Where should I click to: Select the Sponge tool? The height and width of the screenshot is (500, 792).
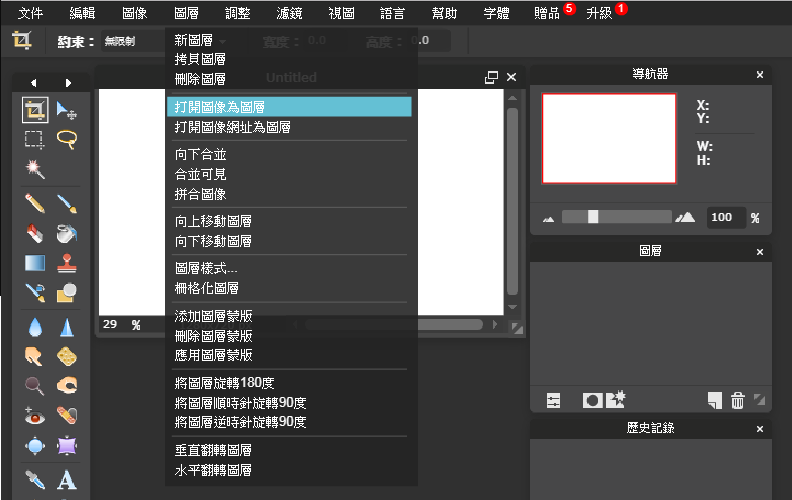click(x=67, y=357)
